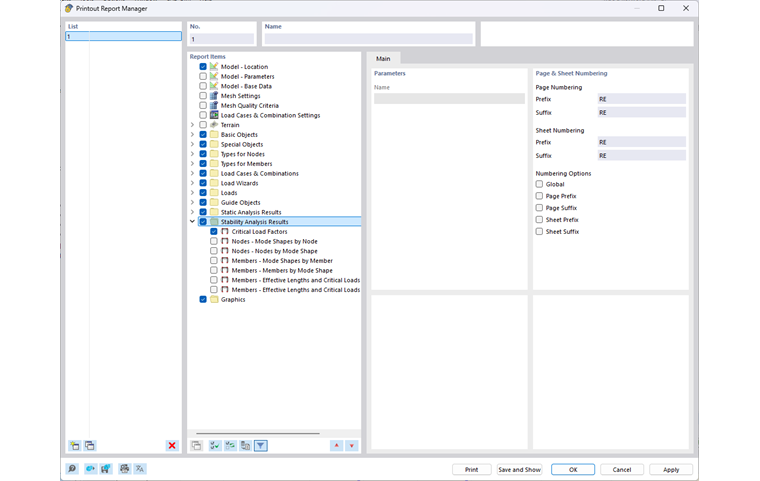This screenshot has width=760, height=481.
Task: Click the Model - Base Data item icon
Action: (x=214, y=86)
